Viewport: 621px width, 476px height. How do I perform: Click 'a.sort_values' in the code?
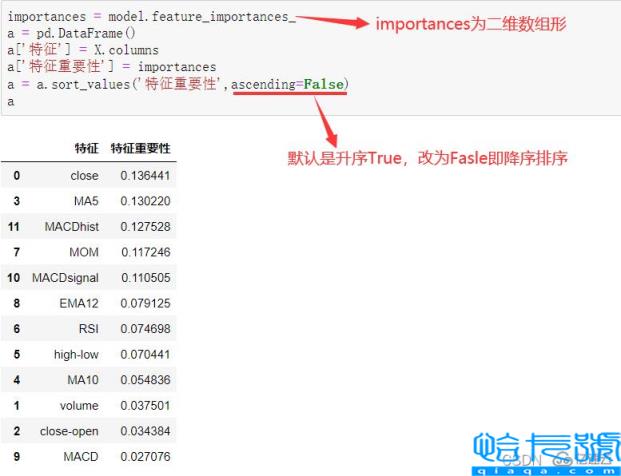tap(83, 84)
